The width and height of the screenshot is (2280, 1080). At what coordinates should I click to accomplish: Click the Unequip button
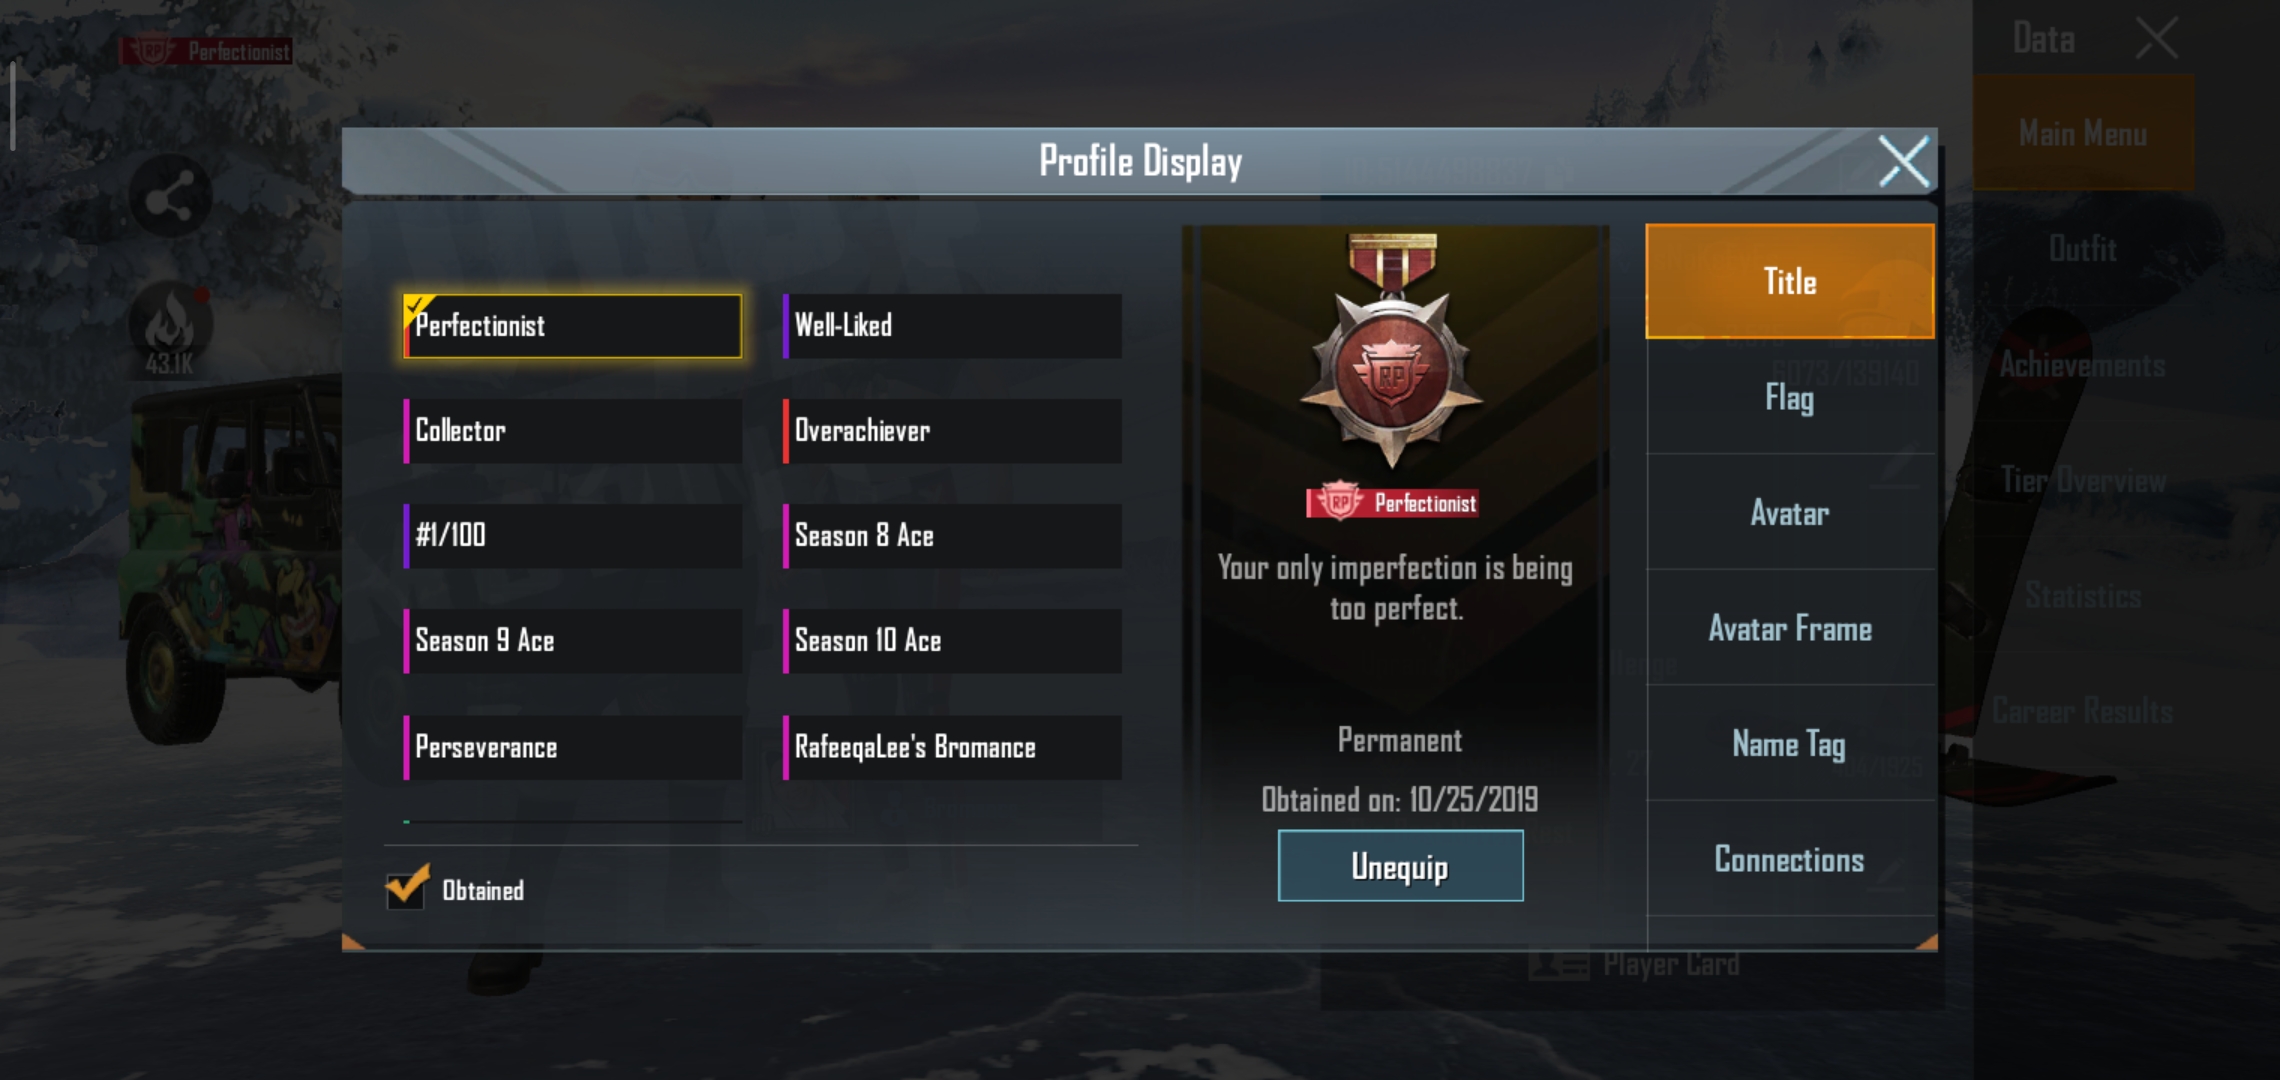pyautogui.click(x=1400, y=866)
